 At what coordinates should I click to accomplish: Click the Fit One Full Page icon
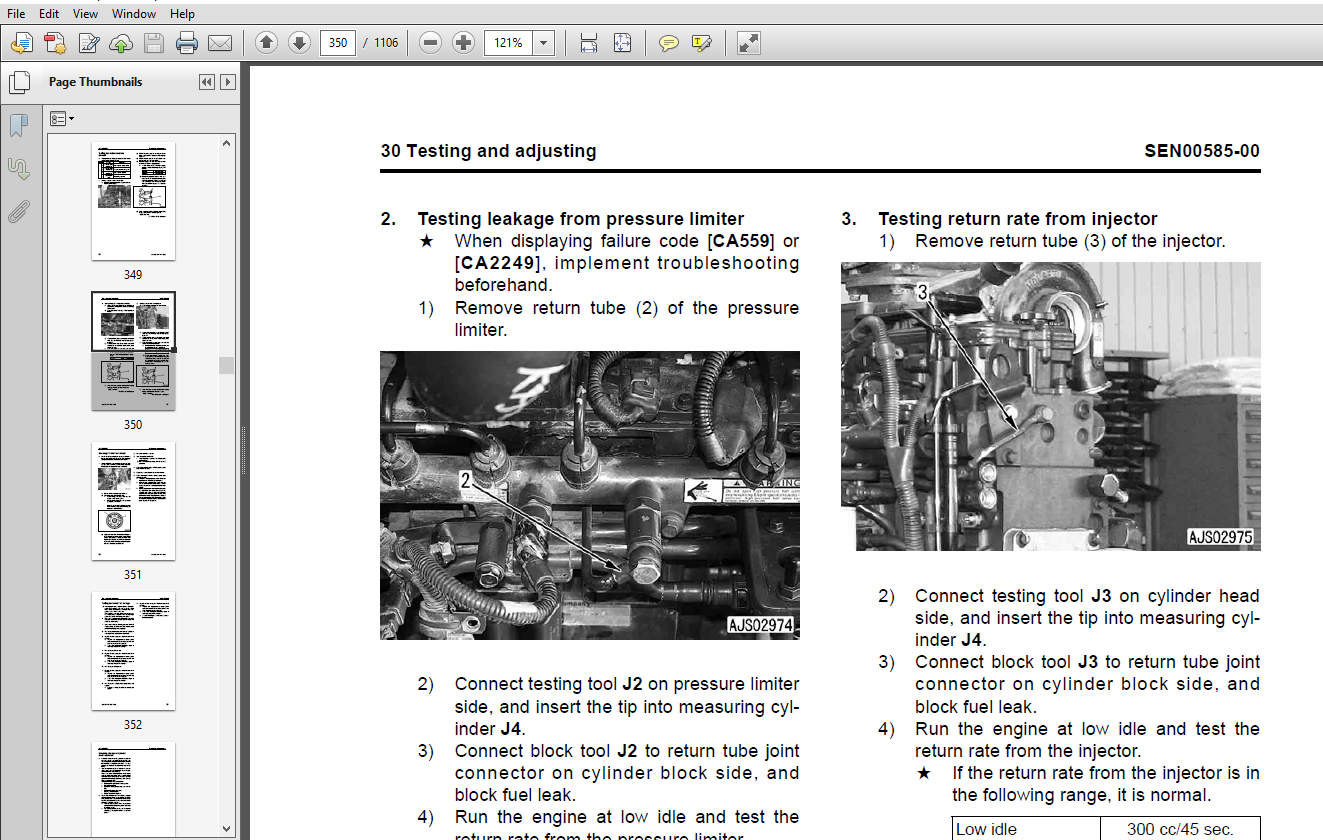(x=622, y=43)
